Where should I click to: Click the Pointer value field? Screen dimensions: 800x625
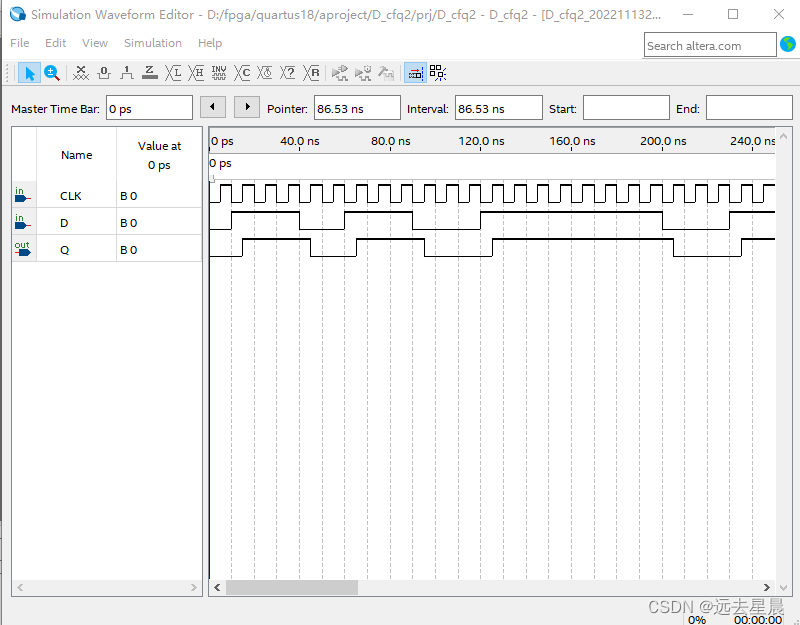(x=357, y=108)
